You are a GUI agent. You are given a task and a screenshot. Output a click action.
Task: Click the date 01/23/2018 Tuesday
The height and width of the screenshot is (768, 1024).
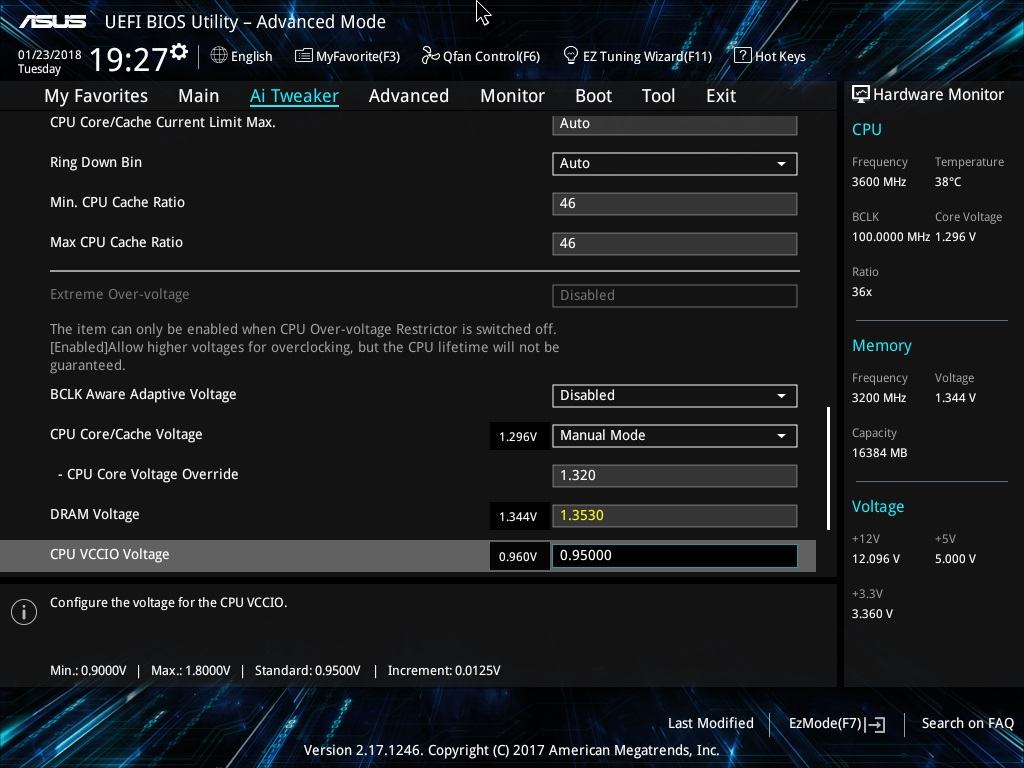click(50, 61)
